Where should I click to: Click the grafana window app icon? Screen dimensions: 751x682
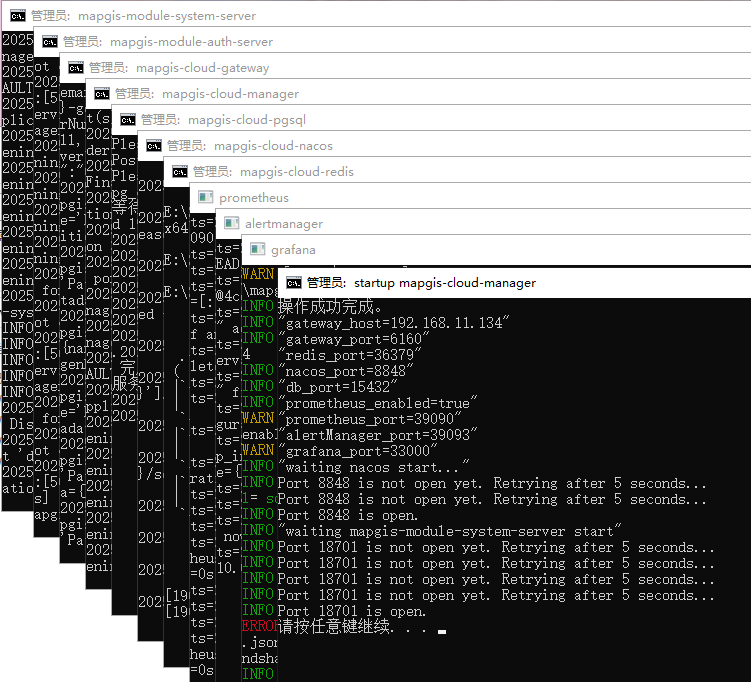click(258, 249)
